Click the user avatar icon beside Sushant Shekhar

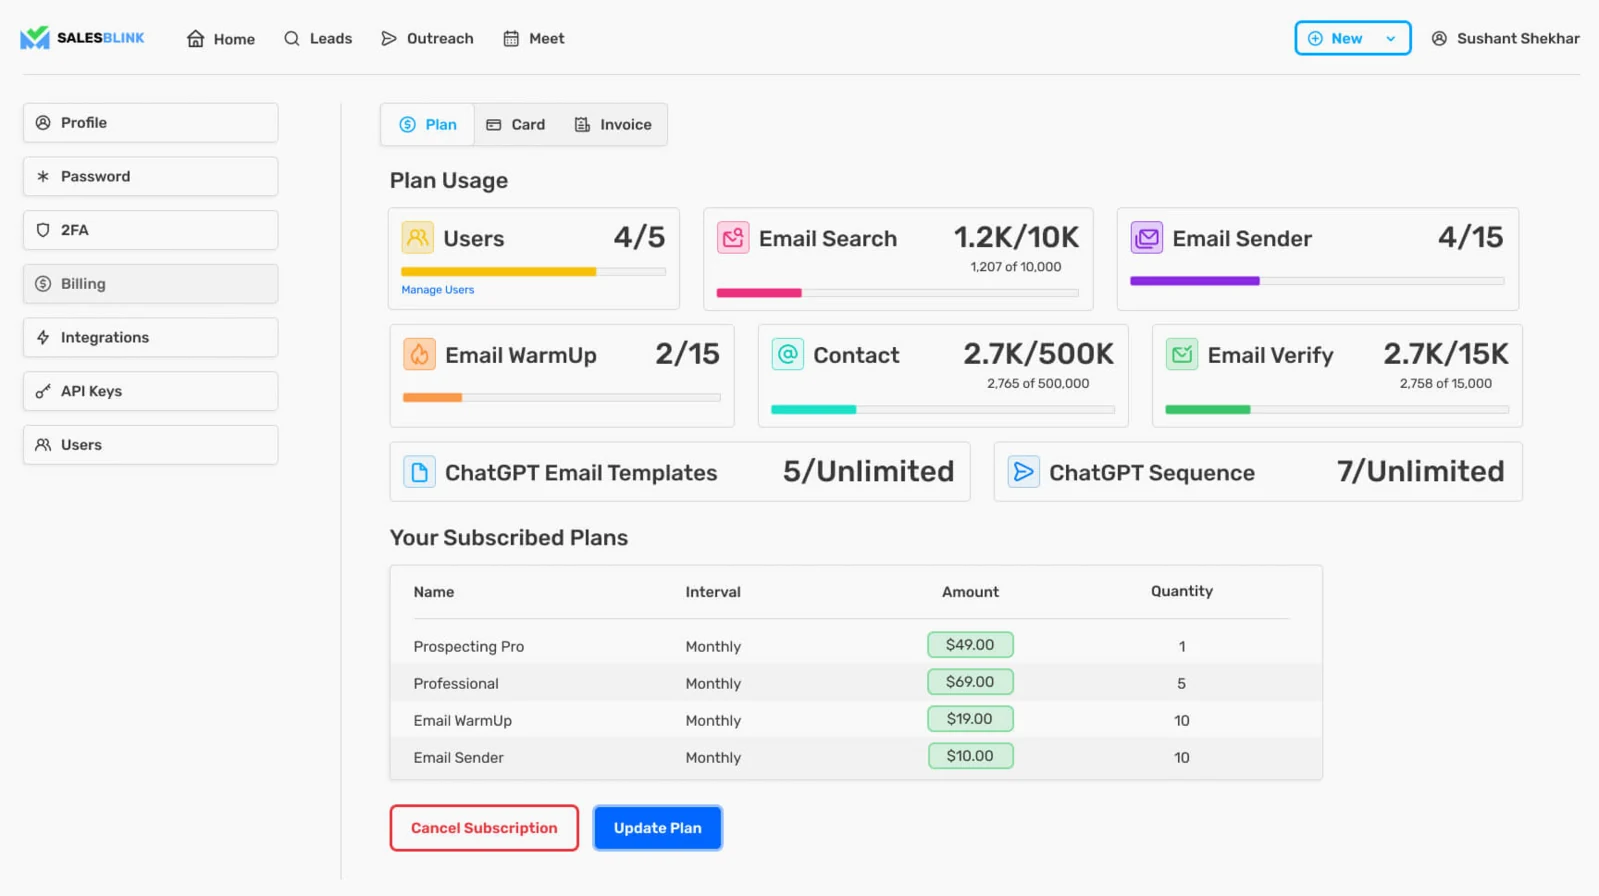[1439, 38]
